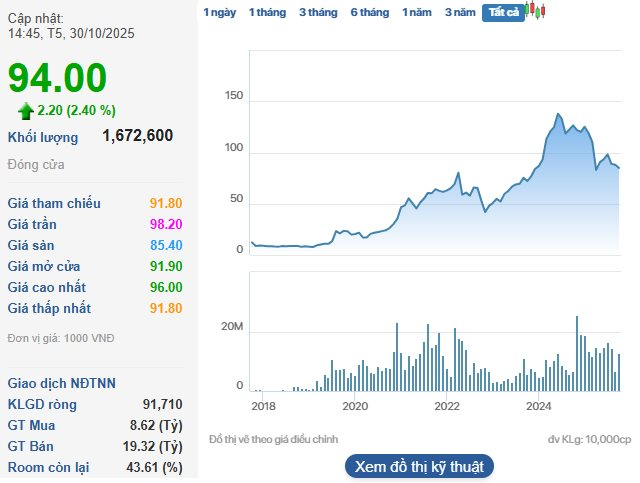The image size is (640, 483).
Task: Click the price chart peak near 2024
Action: pyautogui.click(x=557, y=114)
